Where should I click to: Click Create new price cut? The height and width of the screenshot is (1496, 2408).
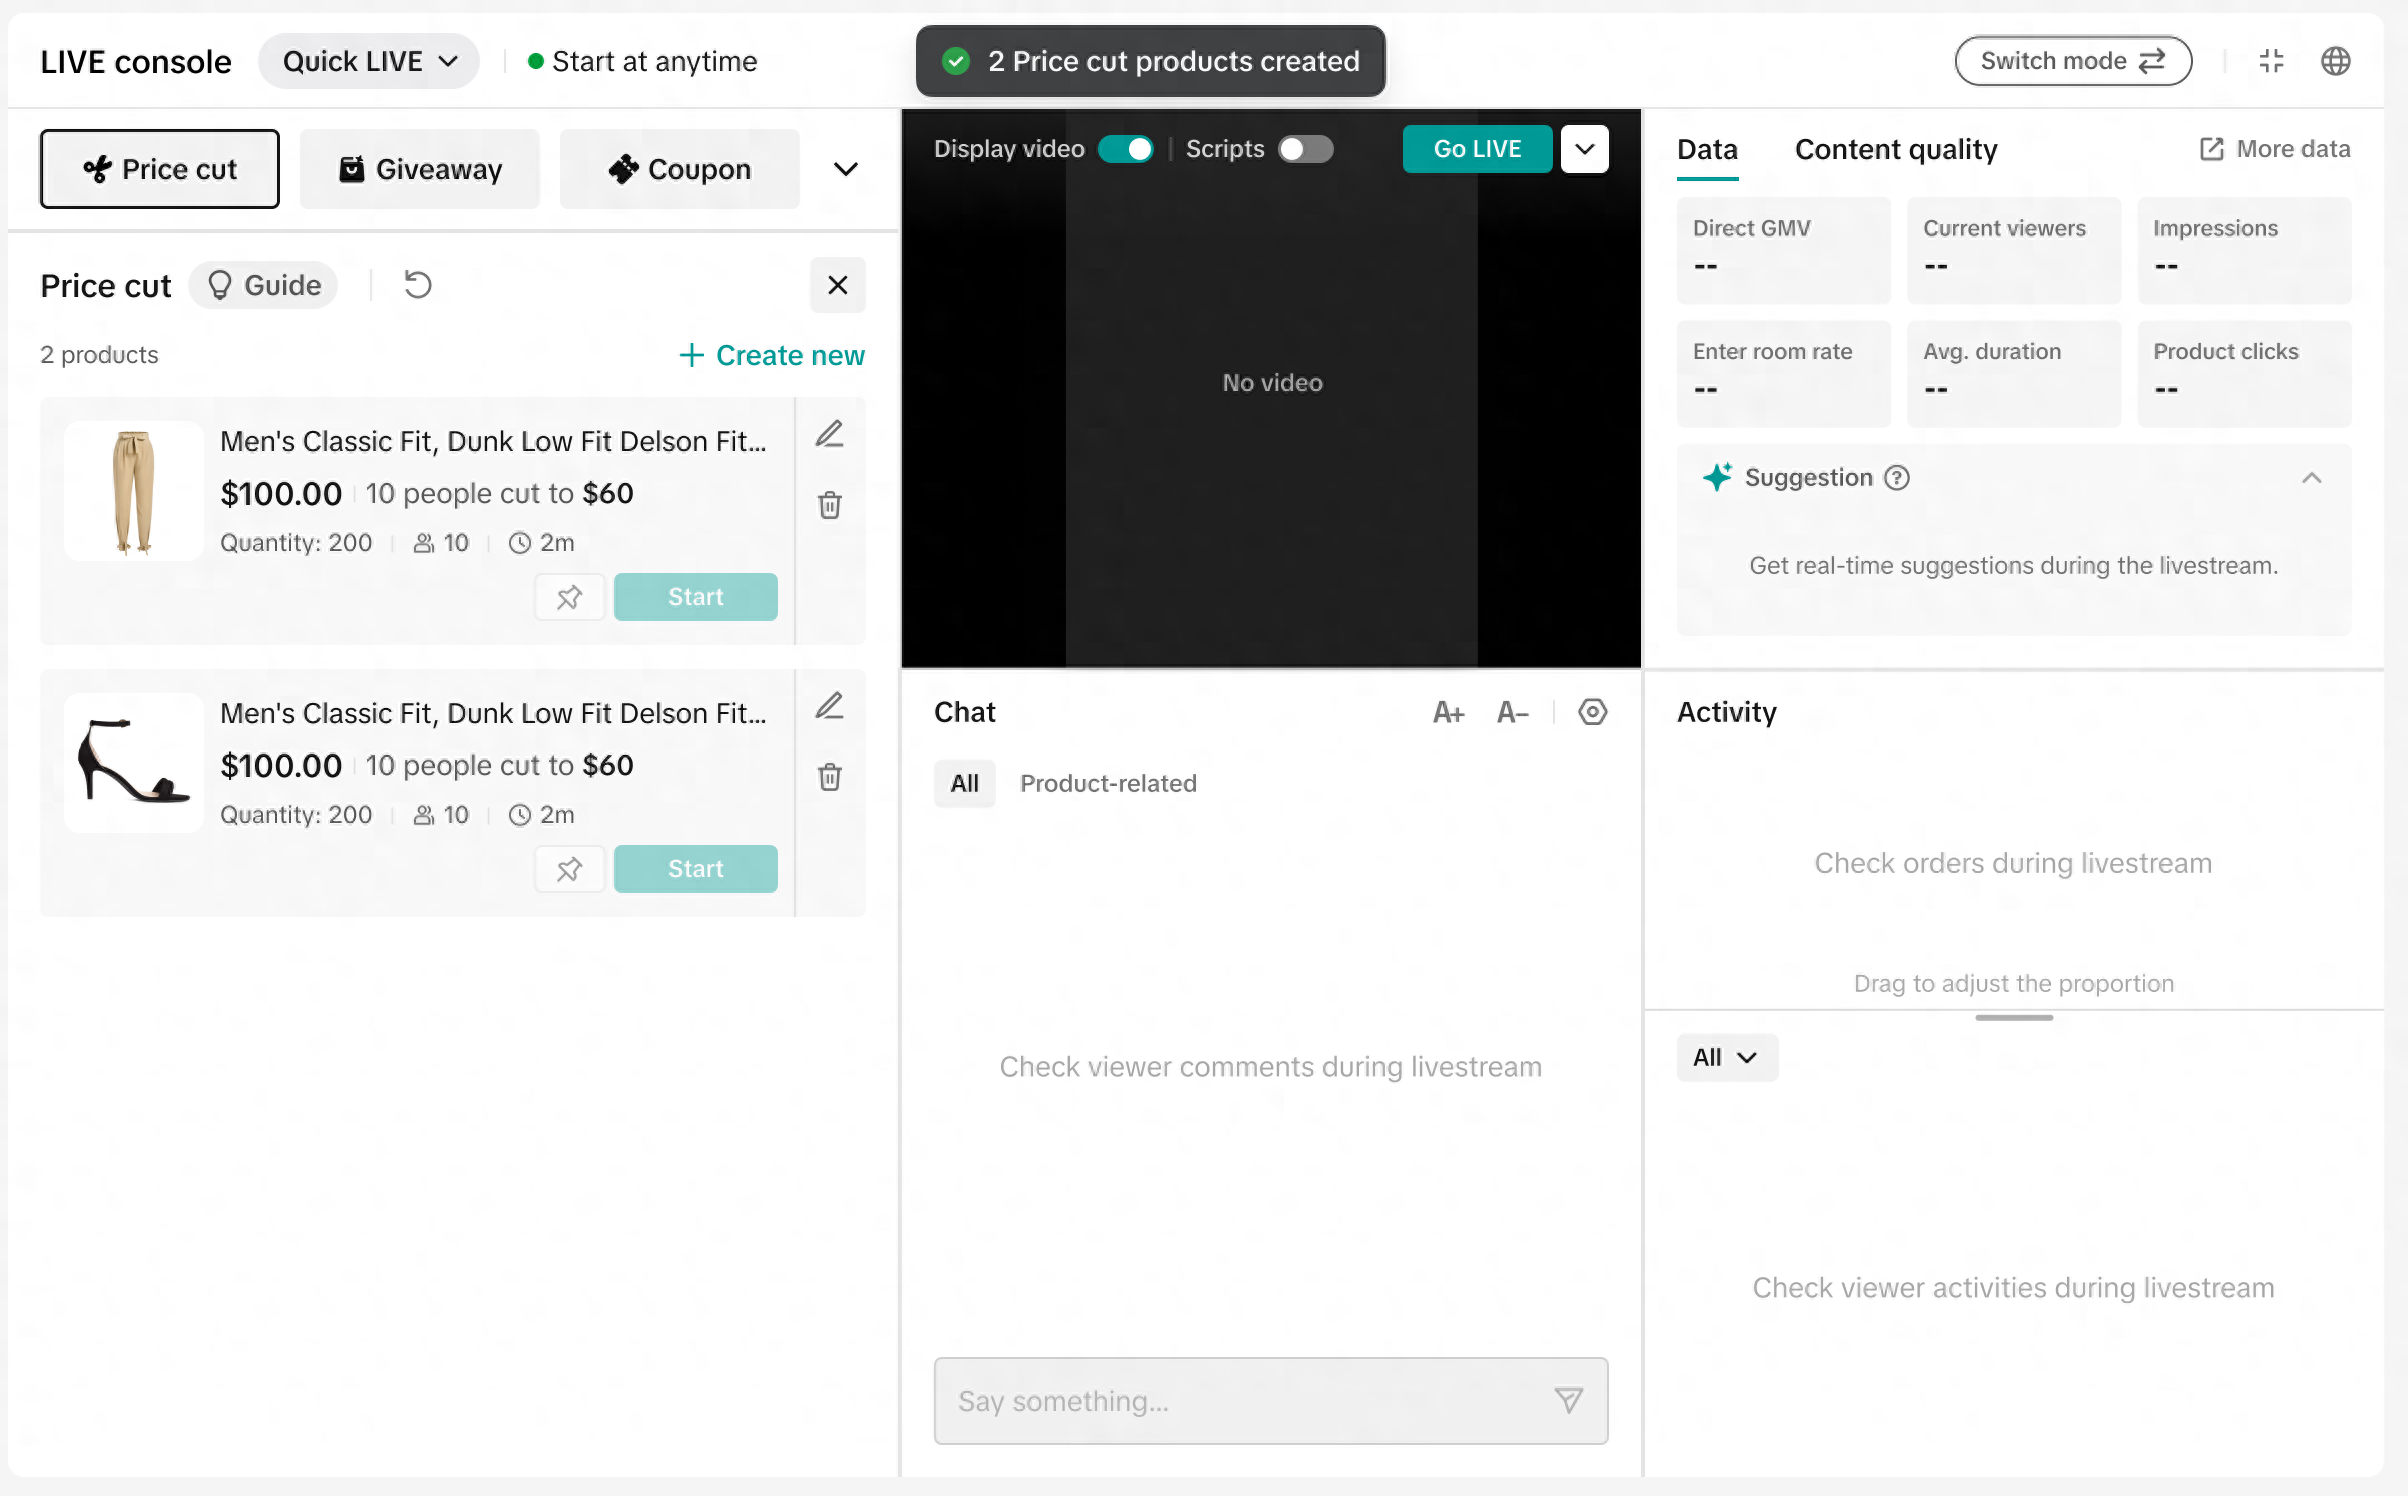pyautogui.click(x=771, y=355)
